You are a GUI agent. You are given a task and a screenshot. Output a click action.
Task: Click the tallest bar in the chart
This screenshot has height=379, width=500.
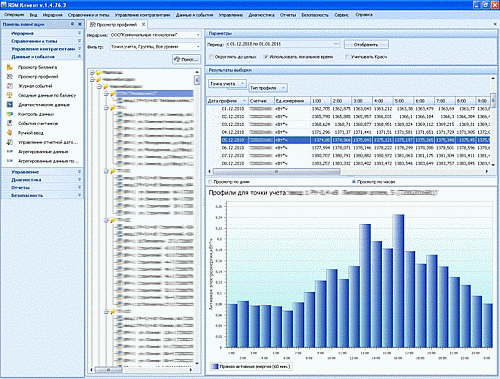(x=398, y=281)
